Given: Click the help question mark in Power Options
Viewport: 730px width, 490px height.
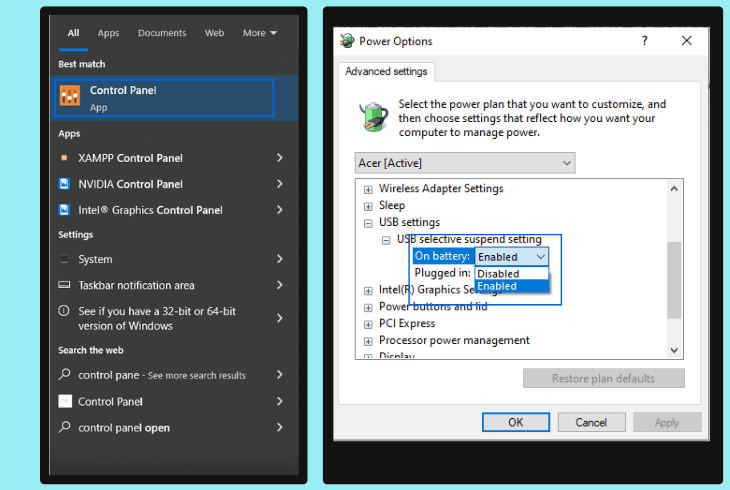Looking at the screenshot, I should 644,41.
